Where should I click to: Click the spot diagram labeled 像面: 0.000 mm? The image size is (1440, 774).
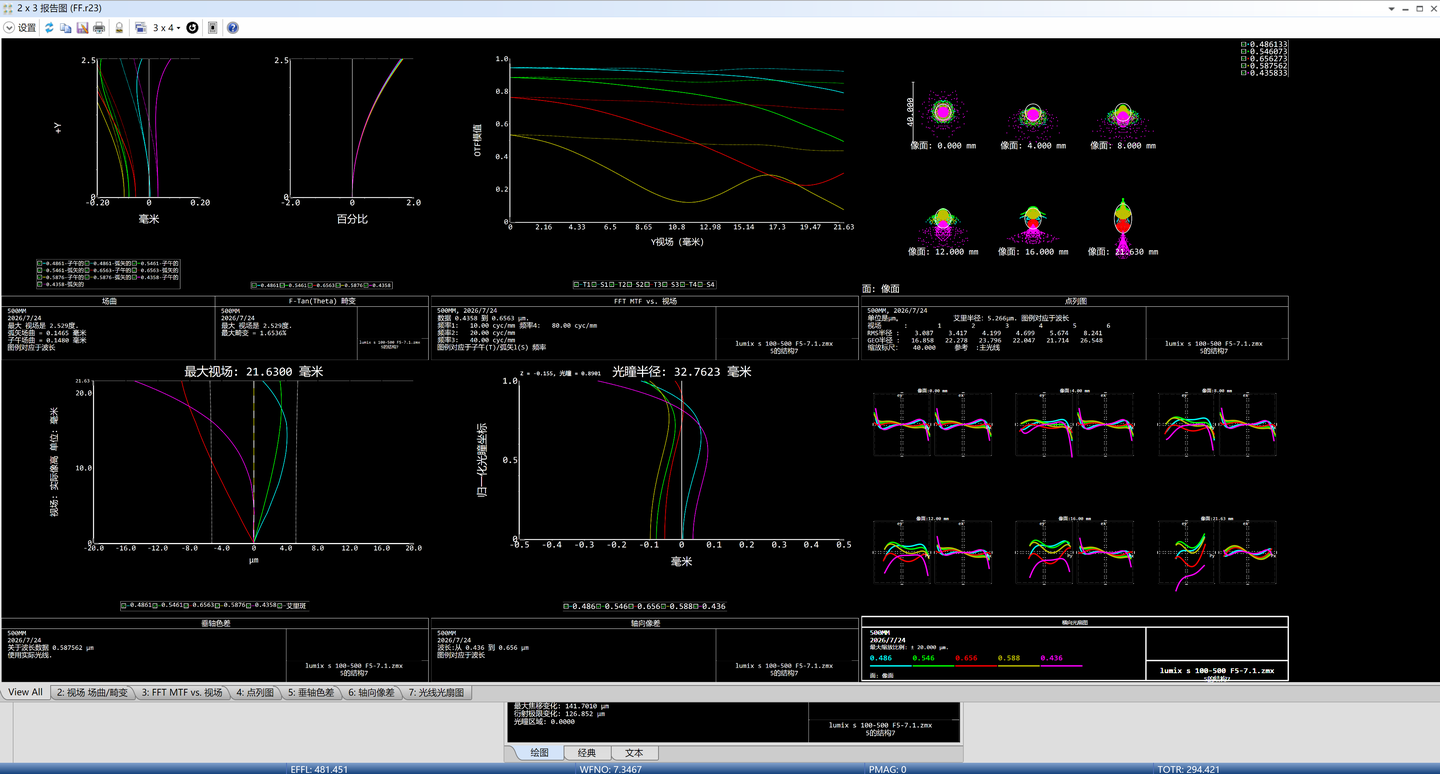click(942, 112)
